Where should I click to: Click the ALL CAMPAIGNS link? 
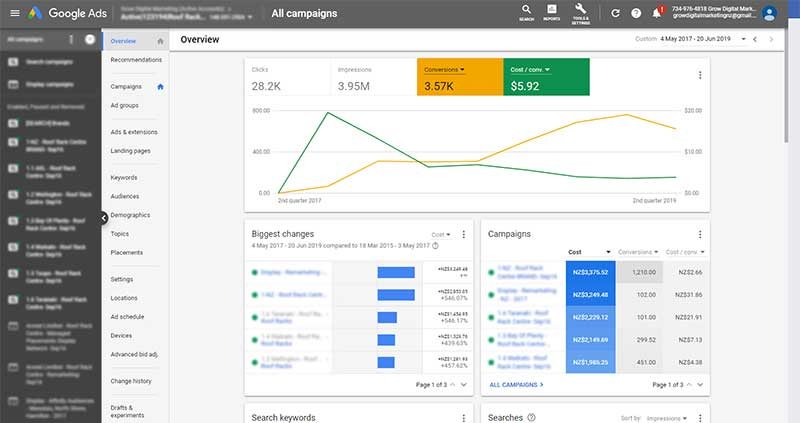[516, 385]
